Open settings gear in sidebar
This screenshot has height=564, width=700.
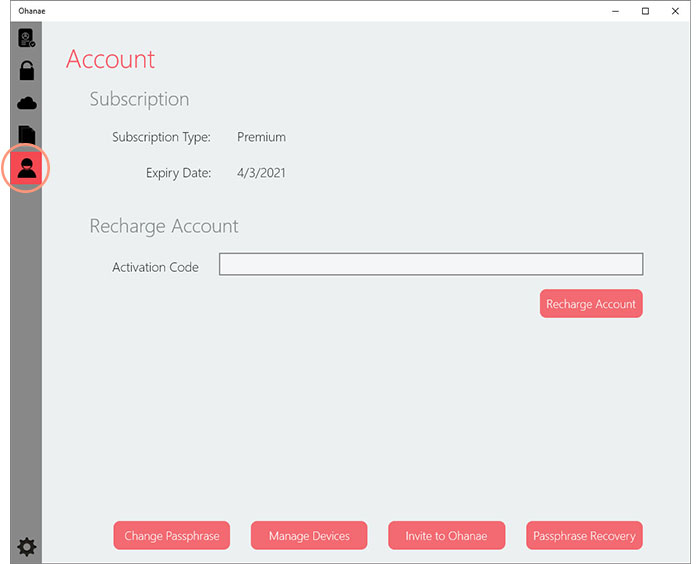point(26,547)
